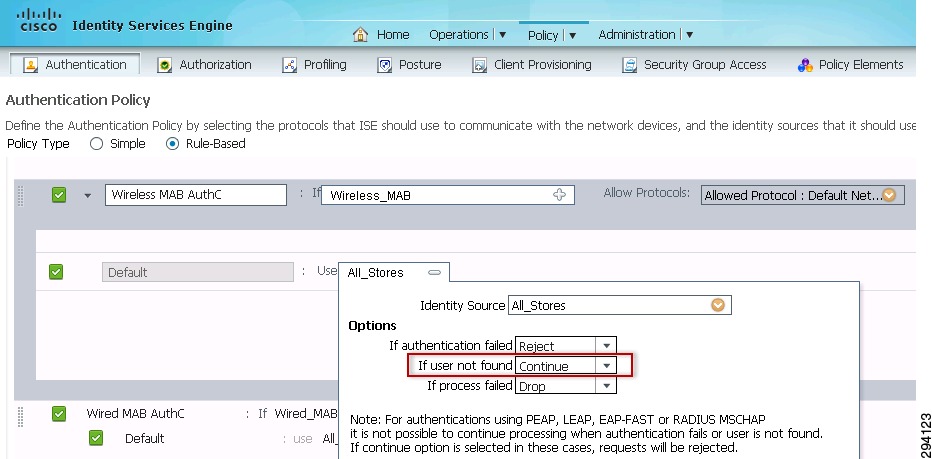Click the plus icon in Wireless_MAB condition
The height and width of the screenshot is (459, 932).
tap(559, 194)
